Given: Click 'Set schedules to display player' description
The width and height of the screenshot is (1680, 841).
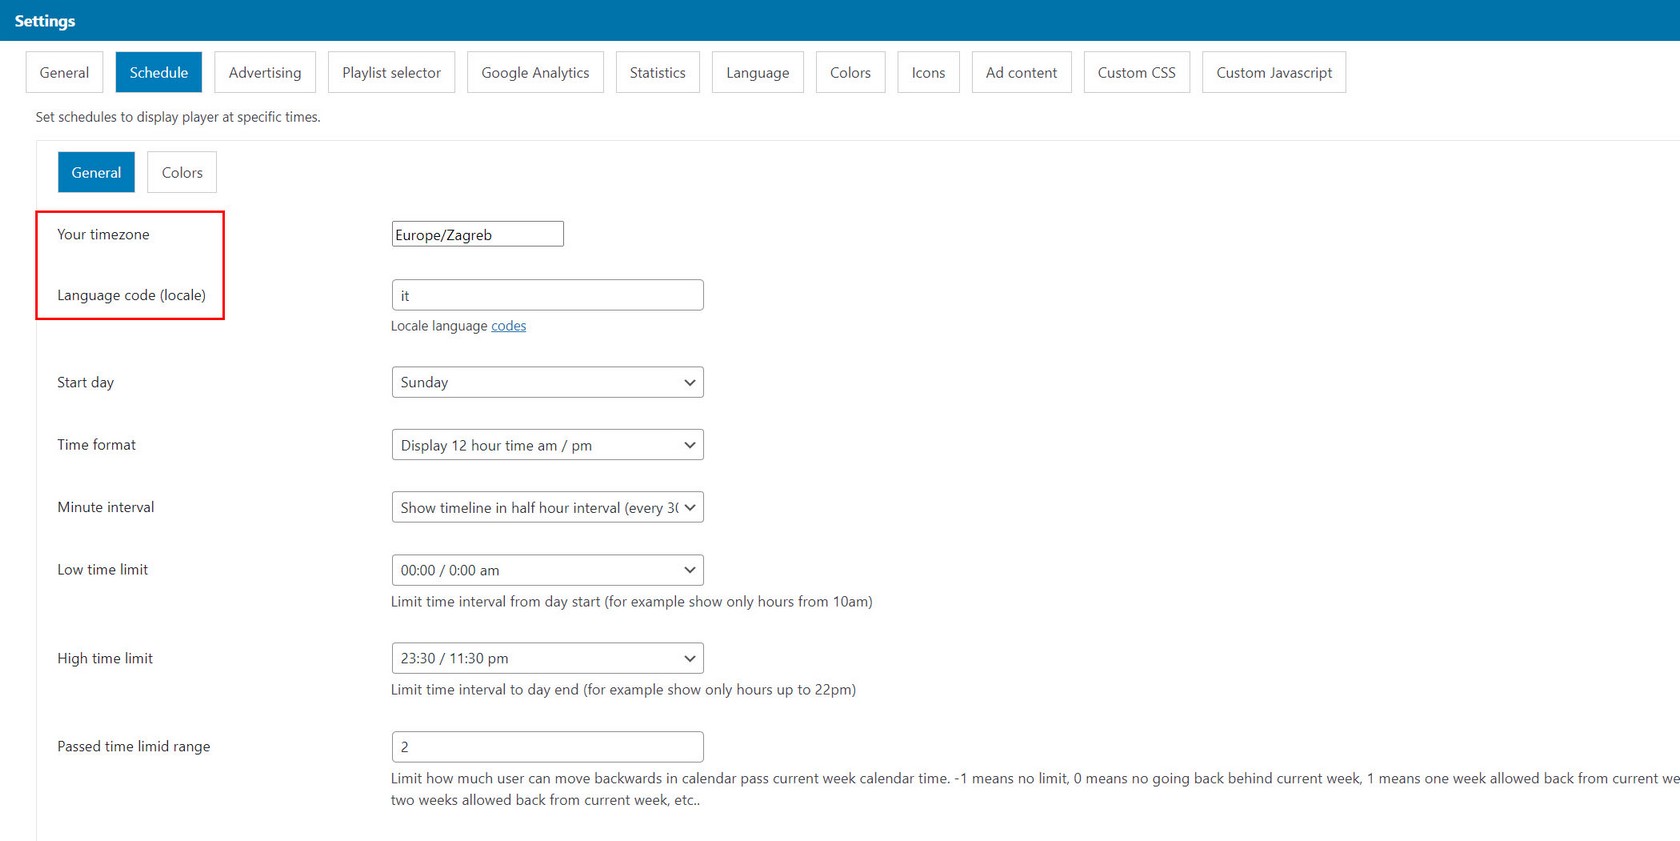Looking at the screenshot, I should pyautogui.click(x=178, y=117).
